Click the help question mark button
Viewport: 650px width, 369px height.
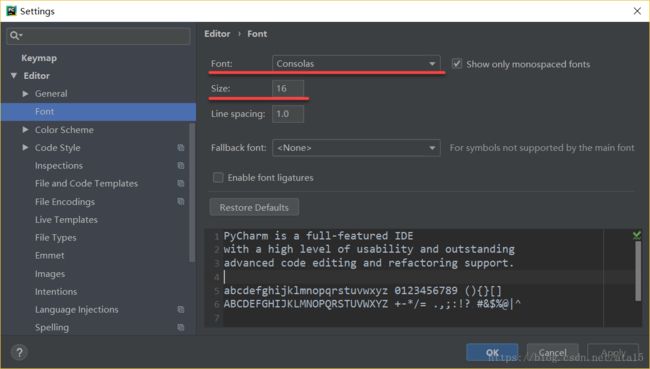tap(19, 352)
